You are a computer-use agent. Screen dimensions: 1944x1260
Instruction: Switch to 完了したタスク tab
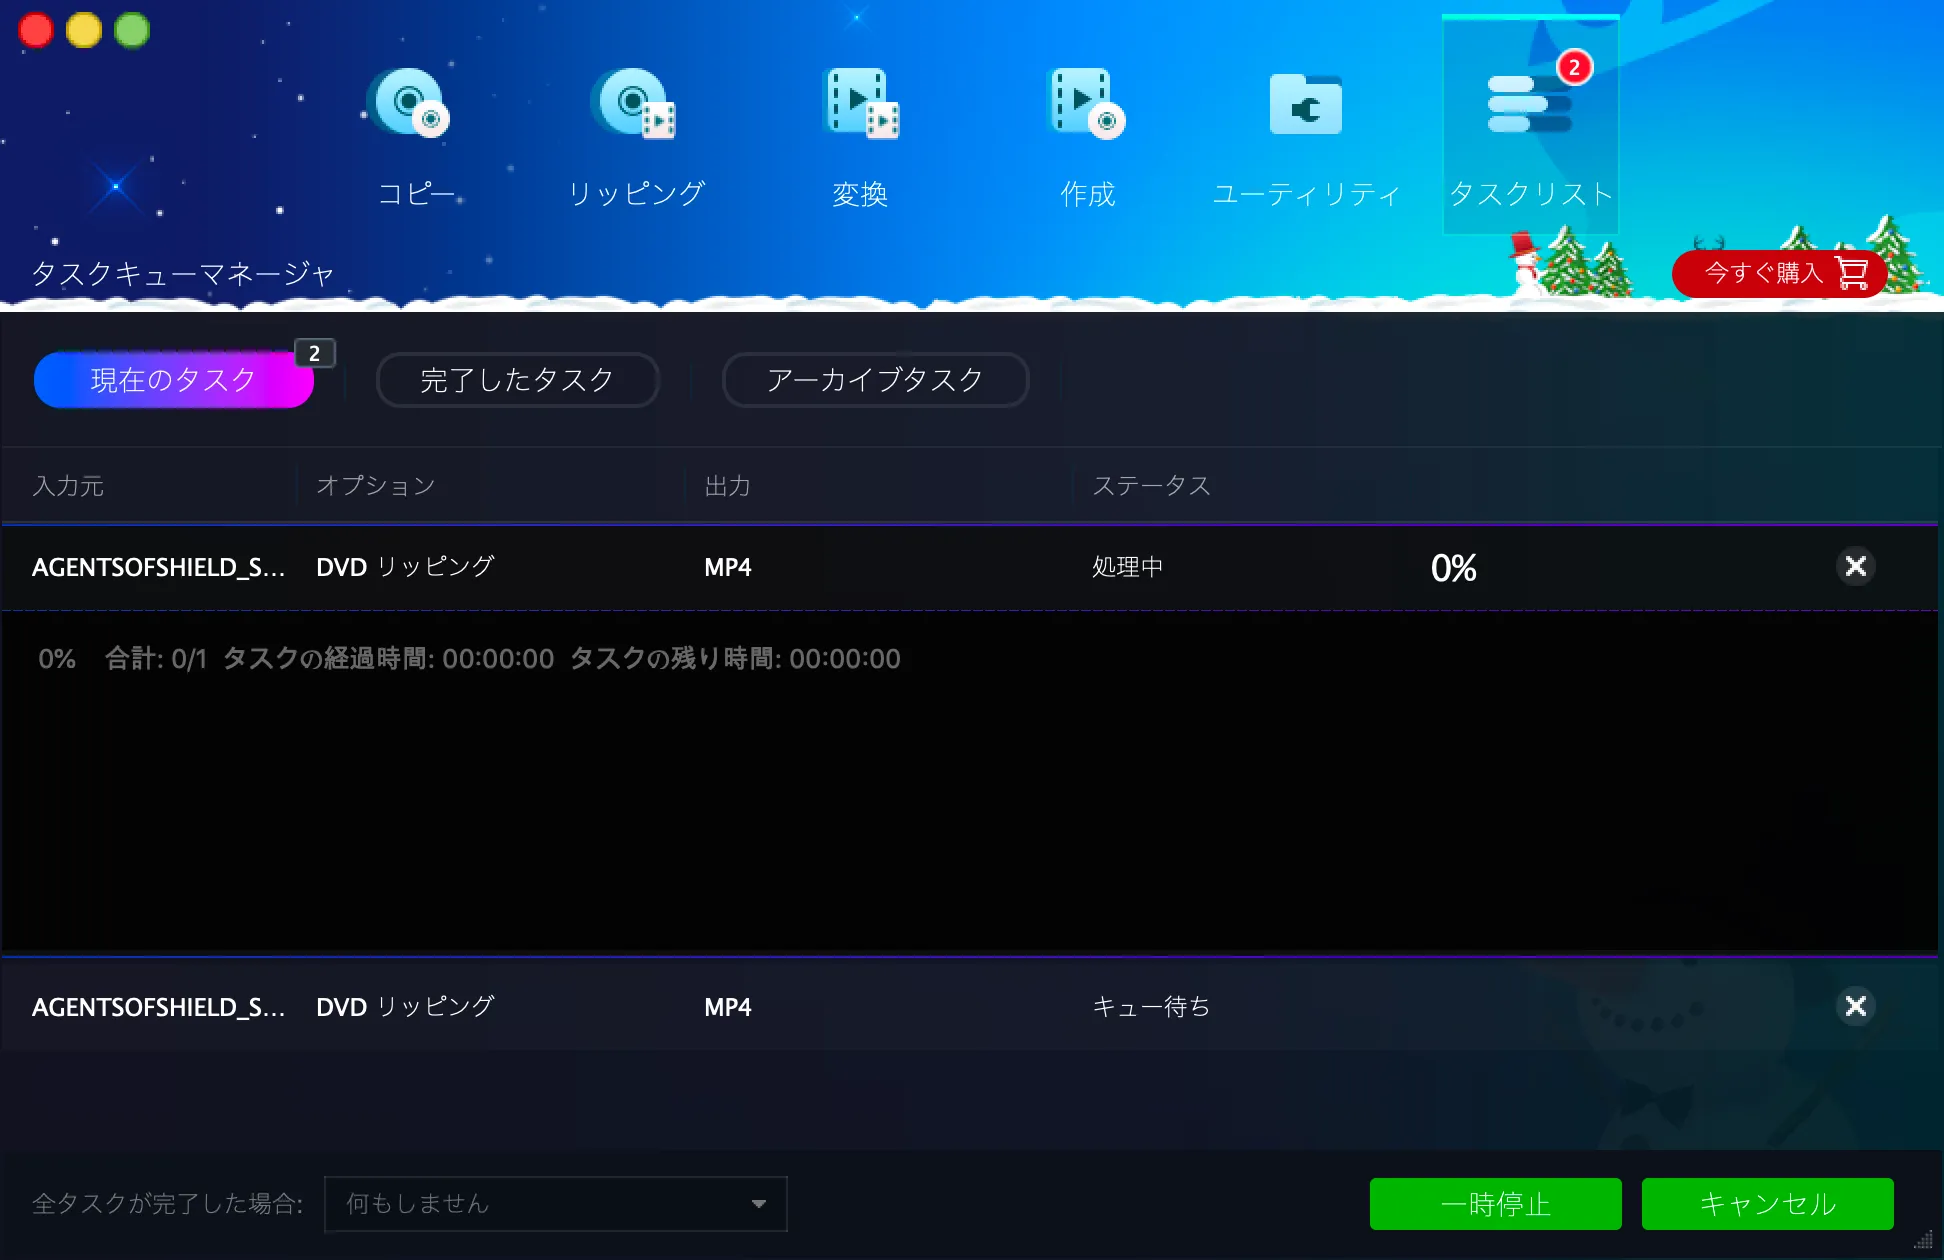517,380
